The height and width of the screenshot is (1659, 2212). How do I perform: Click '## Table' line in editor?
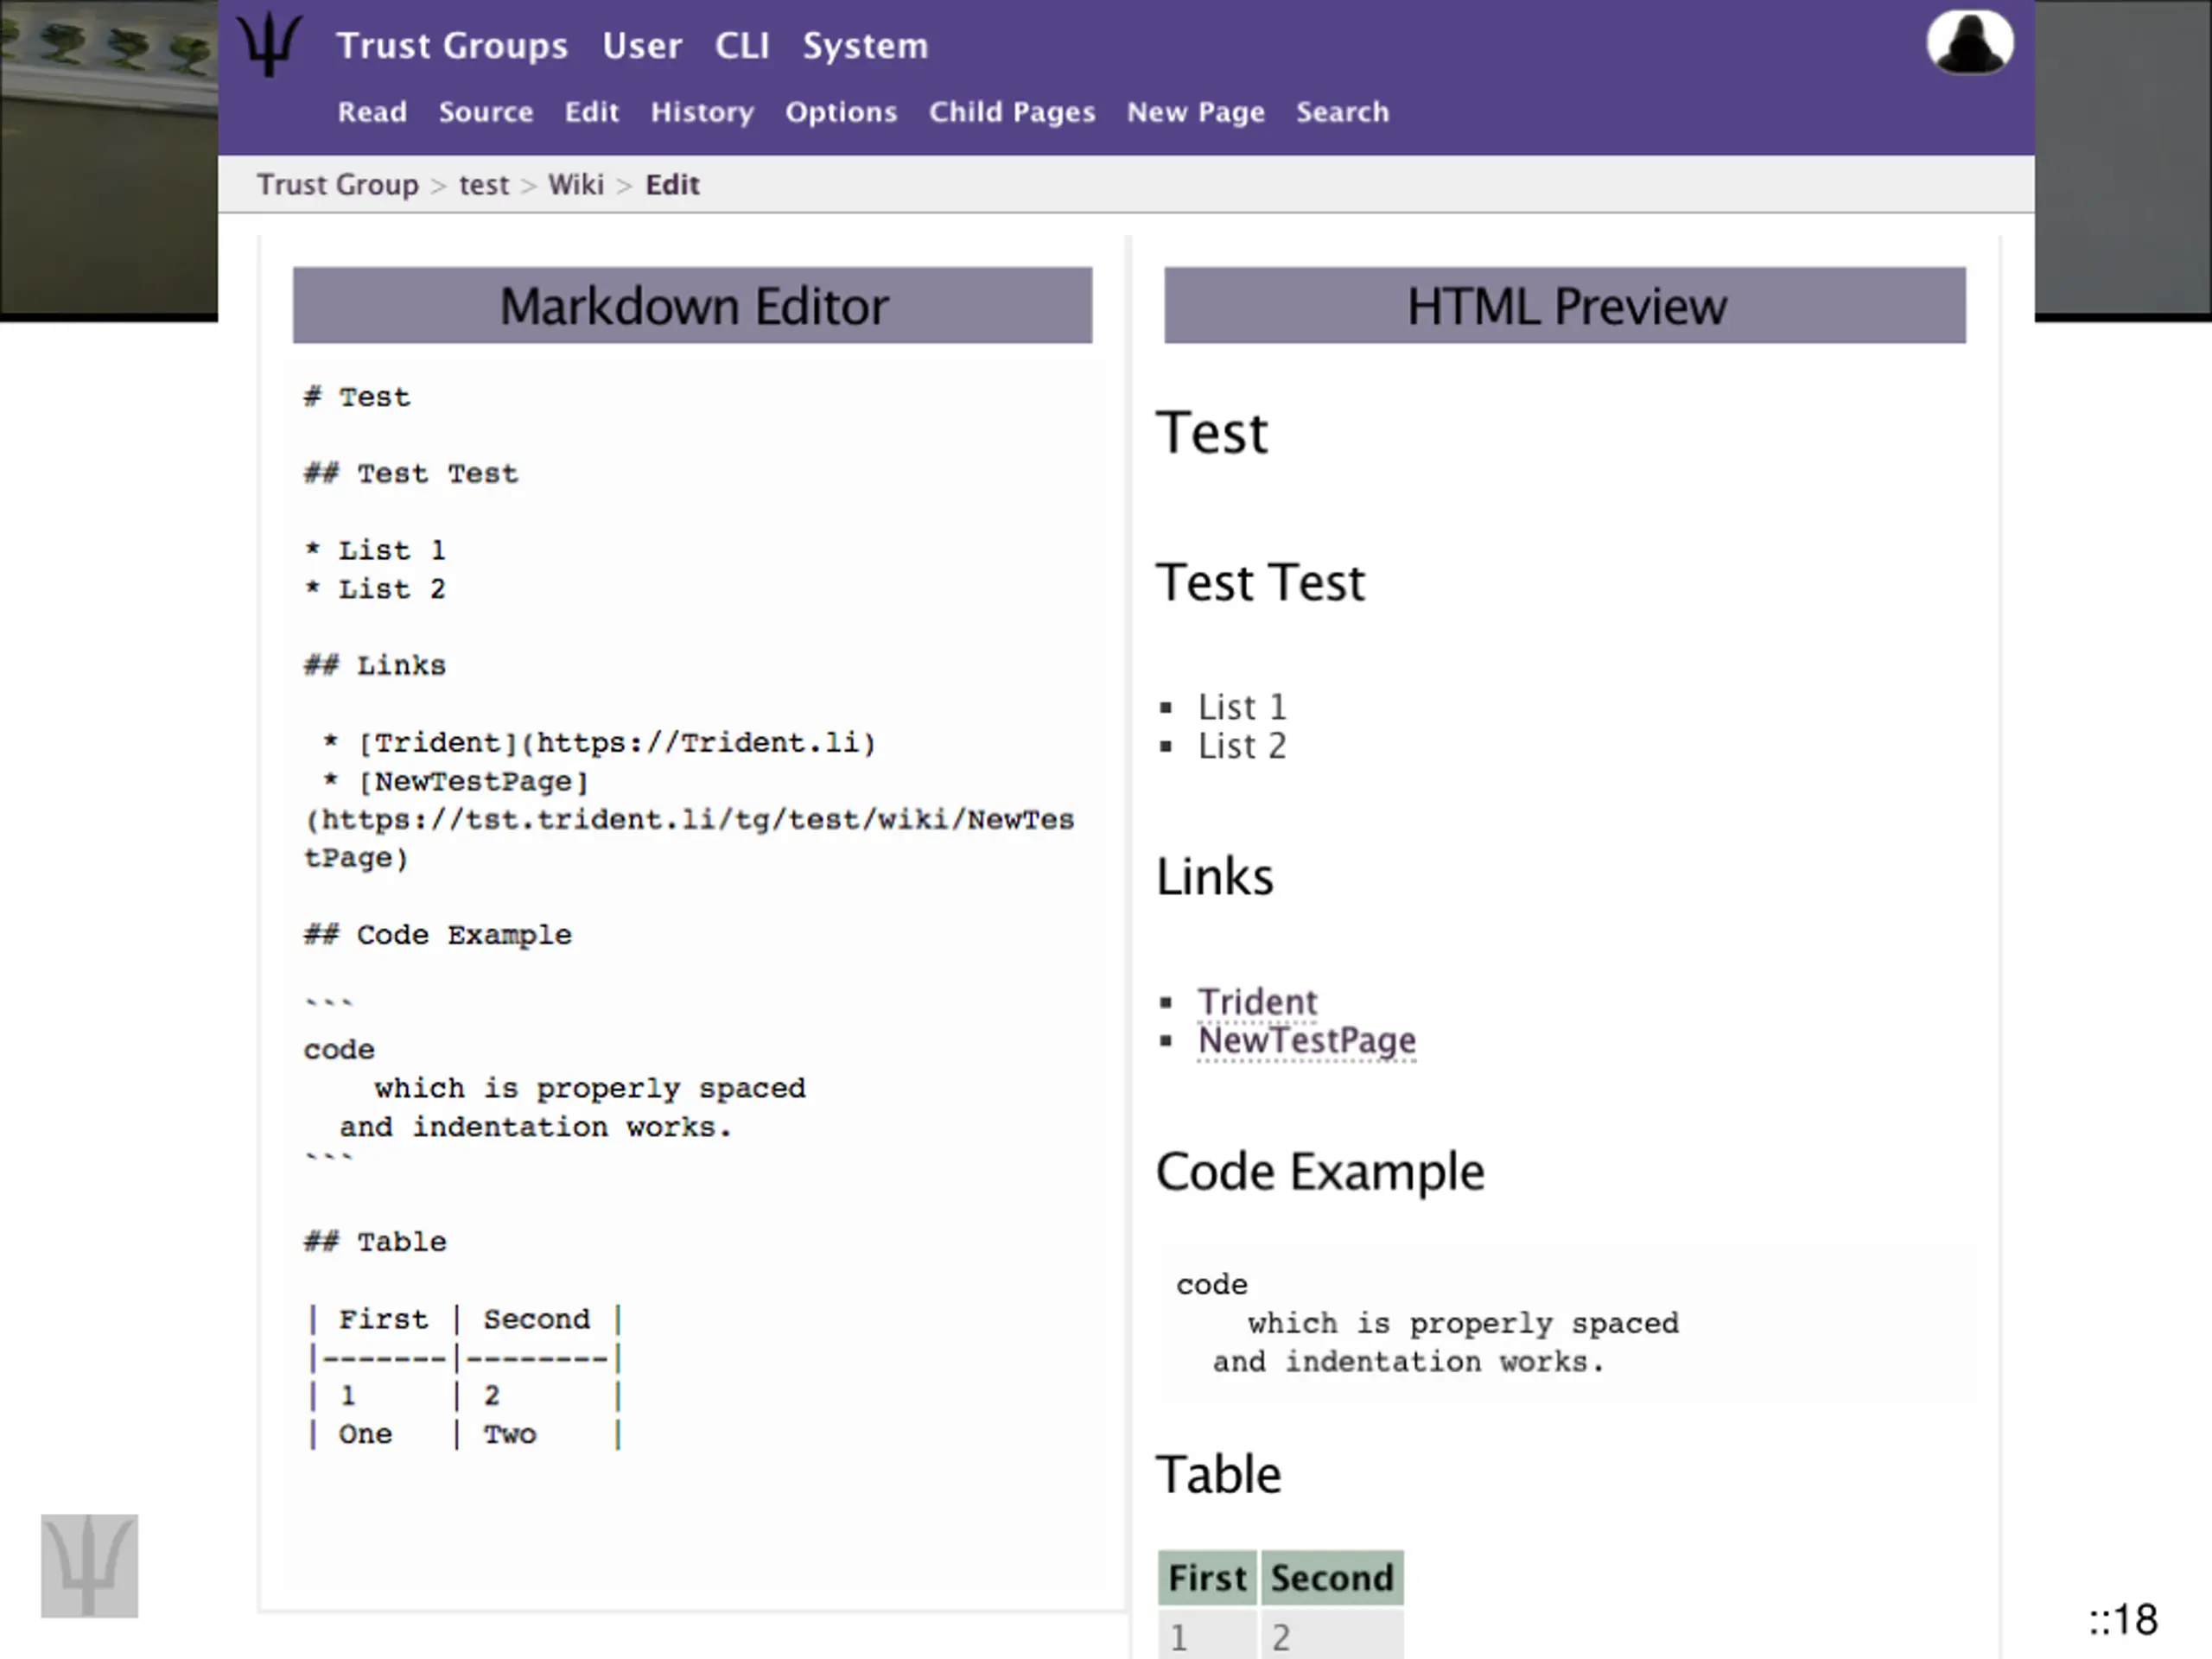tap(375, 1242)
